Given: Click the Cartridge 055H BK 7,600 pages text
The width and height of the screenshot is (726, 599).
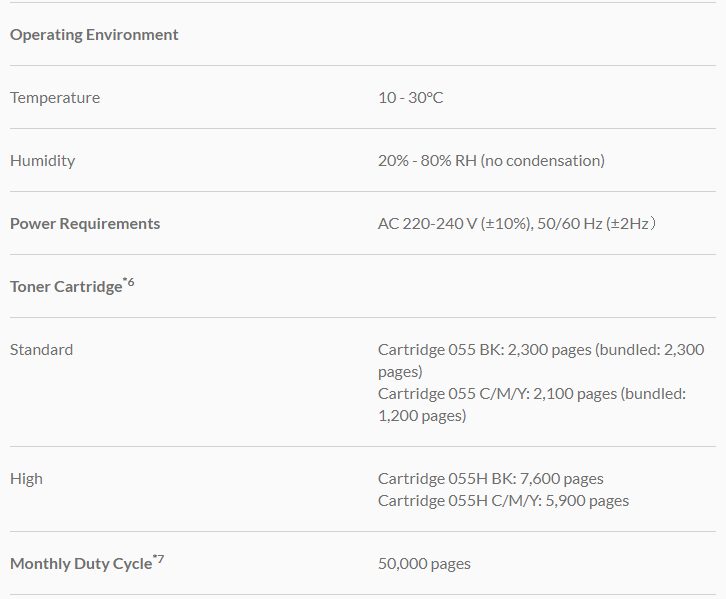Looking at the screenshot, I should click(x=490, y=479).
